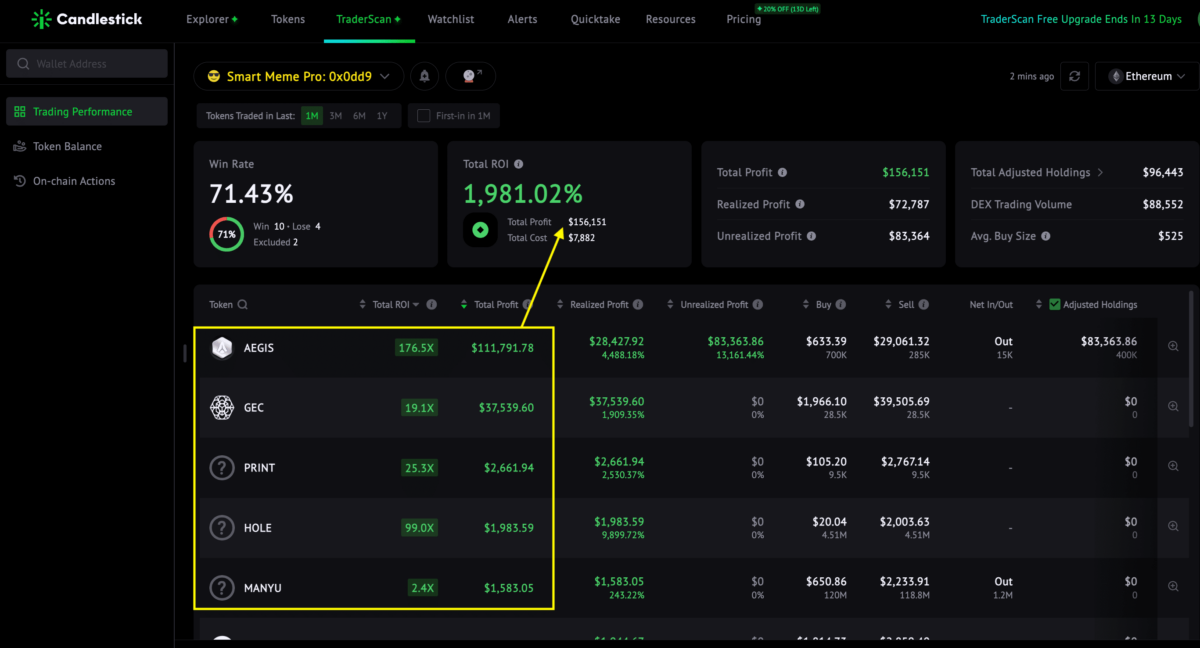
Task: Select the 1Y time range
Action: (382, 116)
